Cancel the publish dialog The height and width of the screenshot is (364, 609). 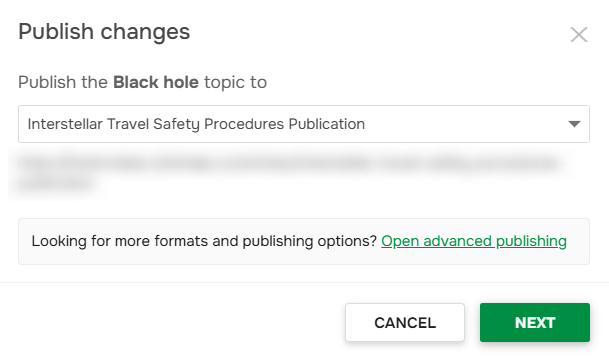click(x=405, y=322)
